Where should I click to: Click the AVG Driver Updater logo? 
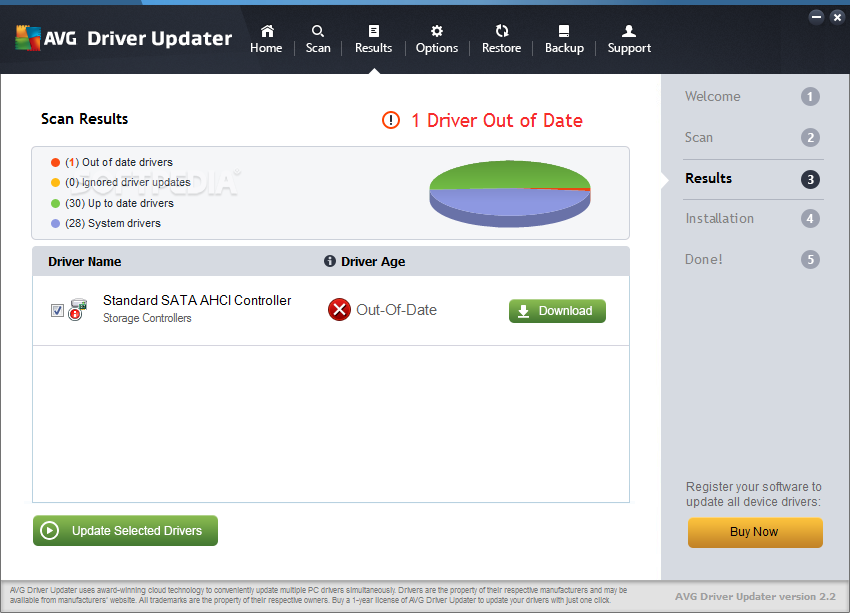click(123, 39)
